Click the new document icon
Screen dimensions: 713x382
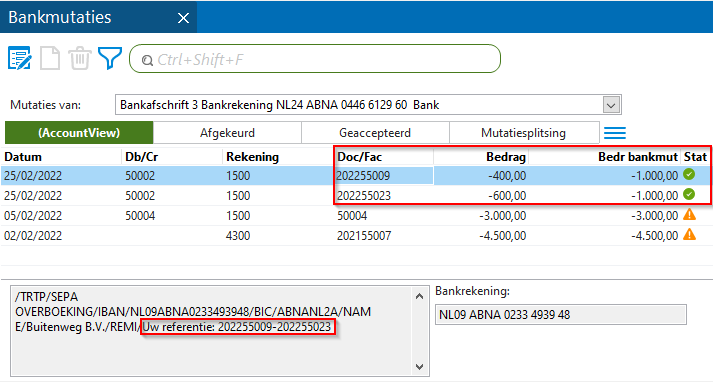pos(50,58)
